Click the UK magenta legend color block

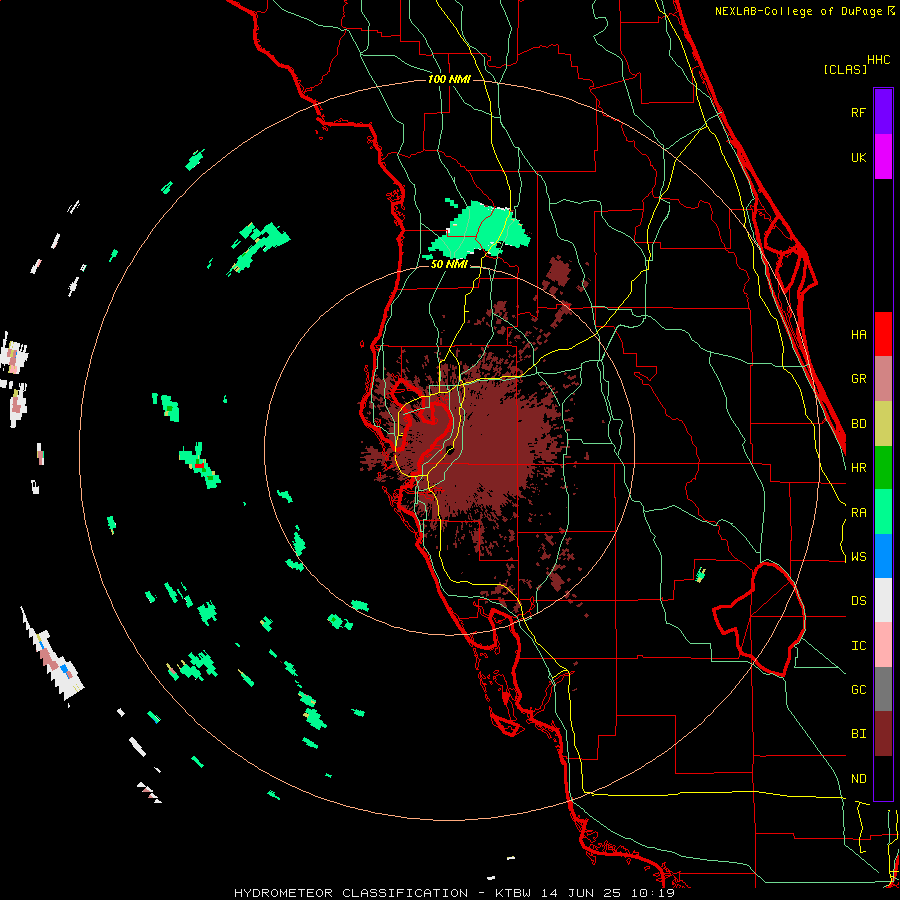coord(883,157)
